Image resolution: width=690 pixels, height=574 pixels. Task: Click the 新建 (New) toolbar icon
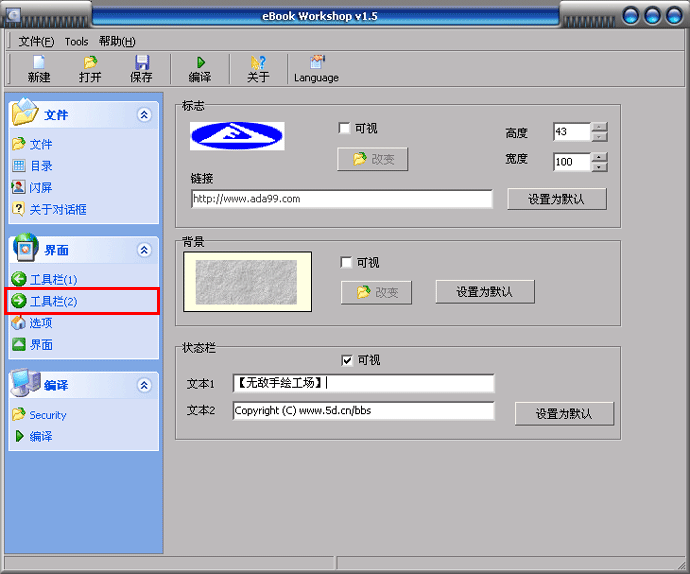[x=39, y=63]
